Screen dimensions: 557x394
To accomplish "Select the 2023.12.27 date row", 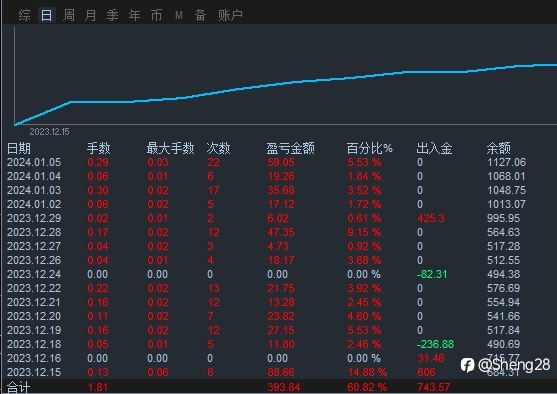I will (34, 246).
